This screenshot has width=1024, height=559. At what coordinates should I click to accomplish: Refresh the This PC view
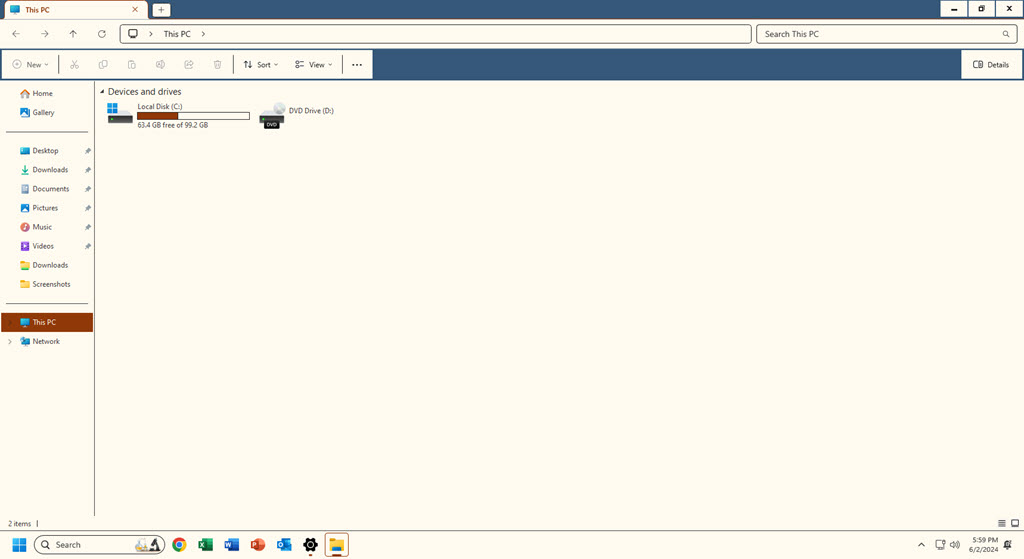pos(102,34)
